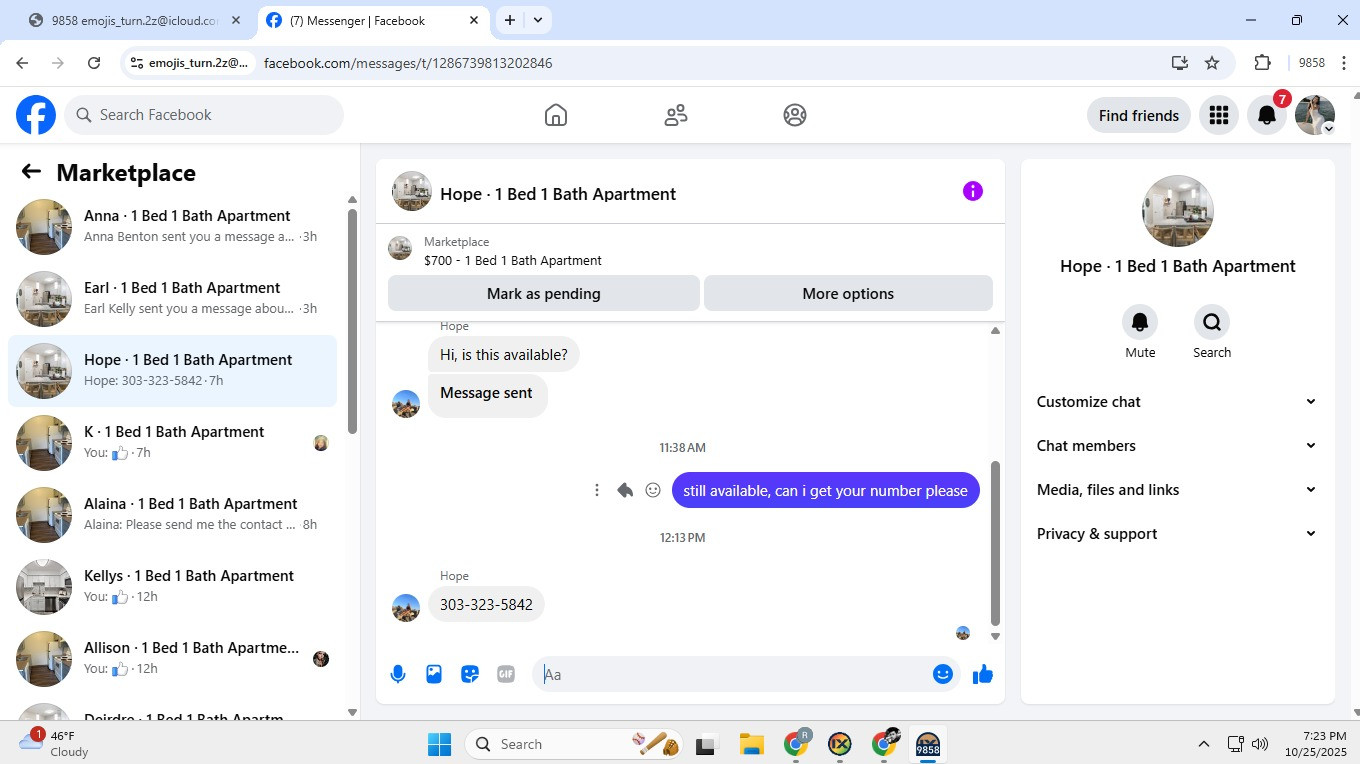
Task: Open Earl's 1 Bed 1 Bath conversation
Action: (172, 299)
